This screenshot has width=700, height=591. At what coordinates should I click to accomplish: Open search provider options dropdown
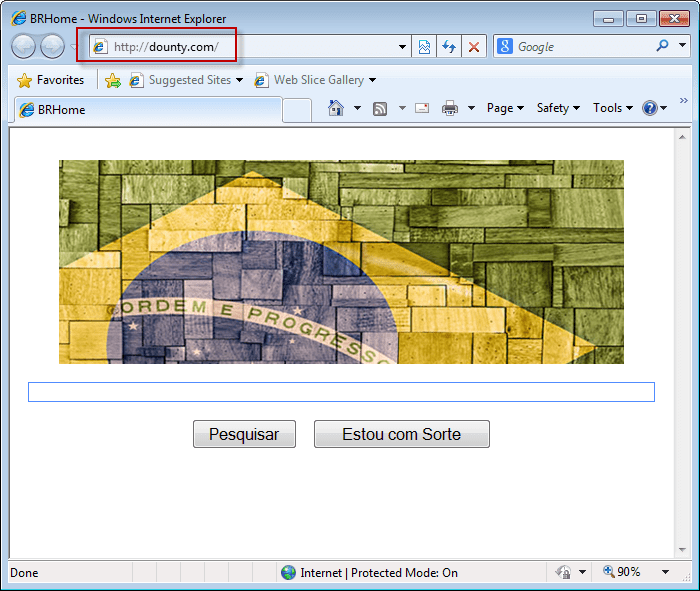(x=682, y=46)
